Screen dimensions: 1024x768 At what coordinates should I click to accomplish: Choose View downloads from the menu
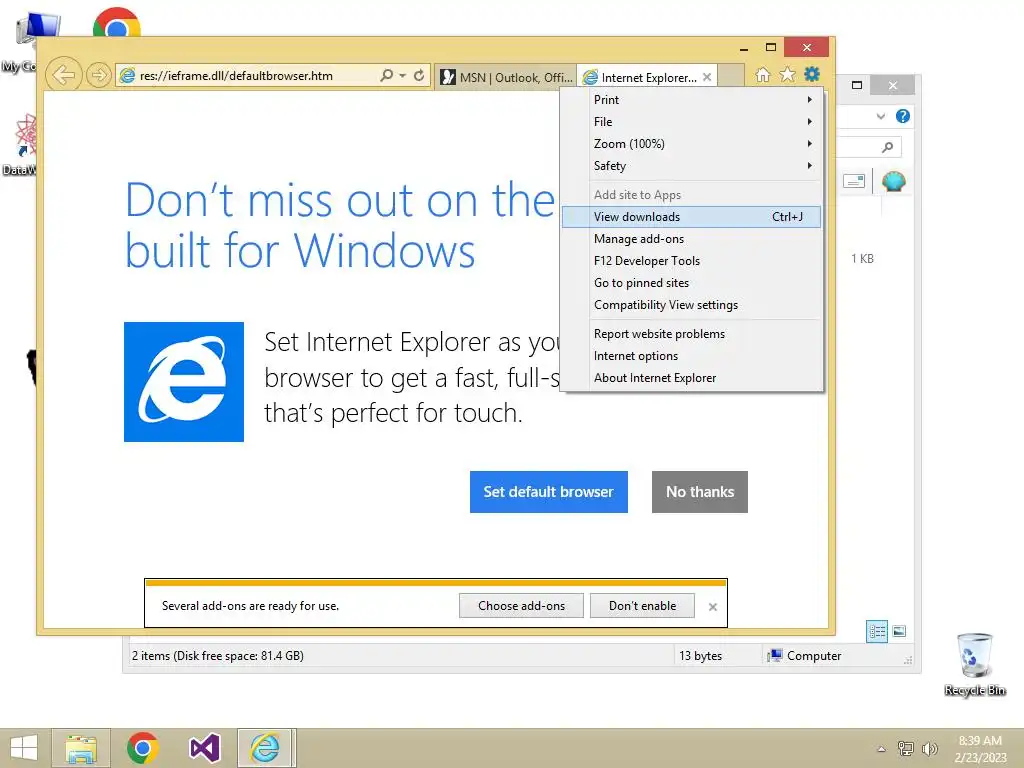pos(691,217)
